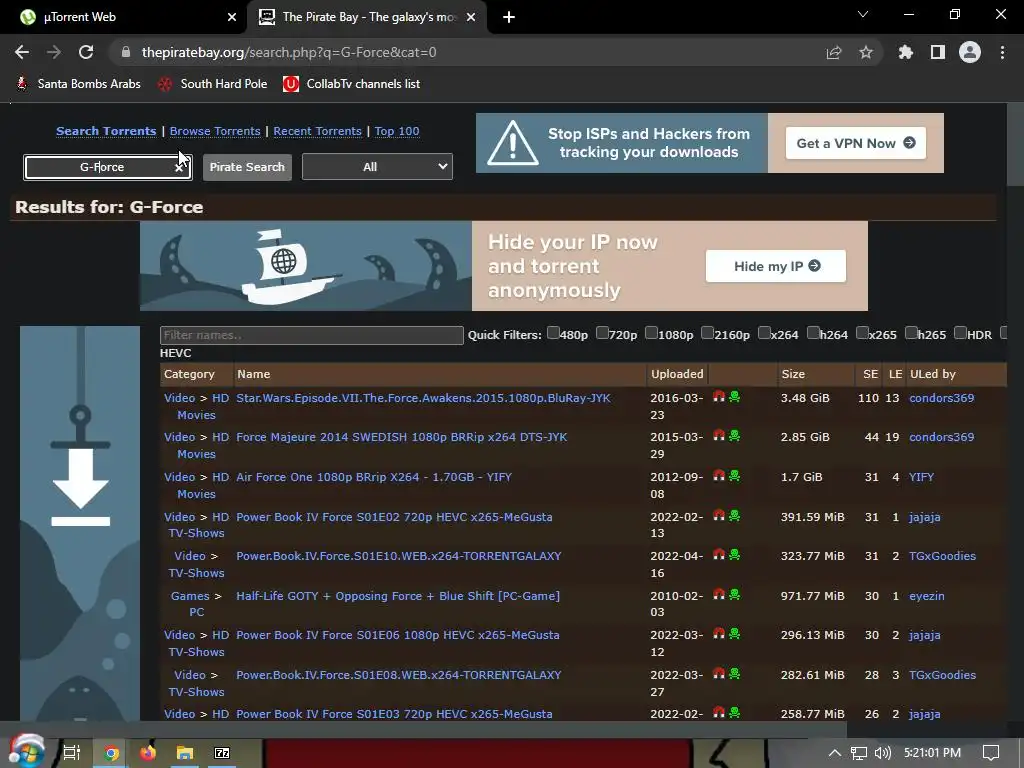The height and width of the screenshot is (768, 1024).
Task: Toggle the x264 quick filter
Action: pyautogui.click(x=764, y=333)
